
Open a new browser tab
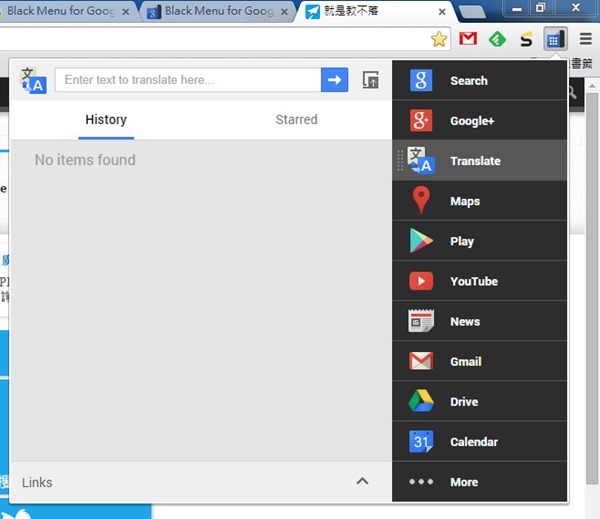tap(472, 12)
